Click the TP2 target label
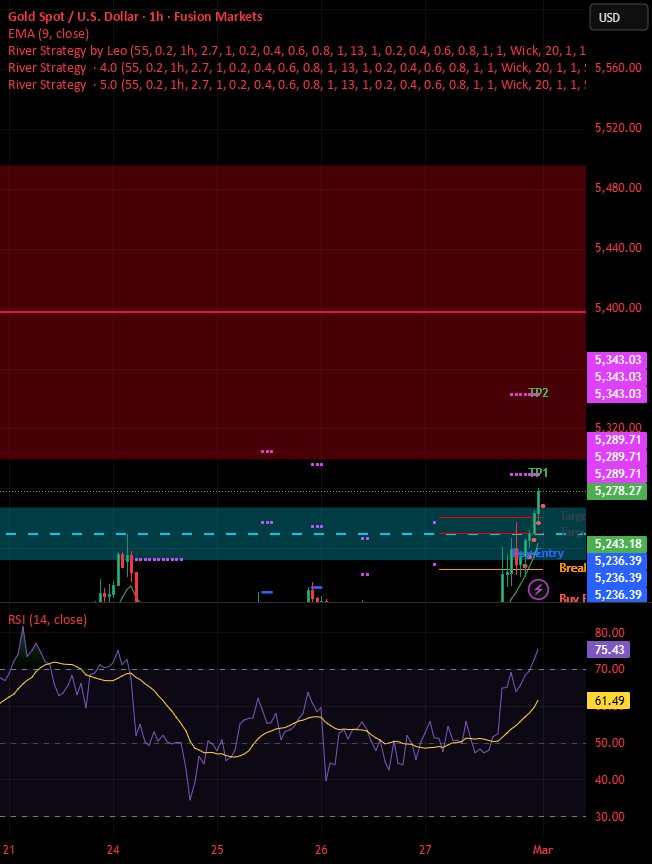This screenshot has width=652, height=864. [x=538, y=392]
